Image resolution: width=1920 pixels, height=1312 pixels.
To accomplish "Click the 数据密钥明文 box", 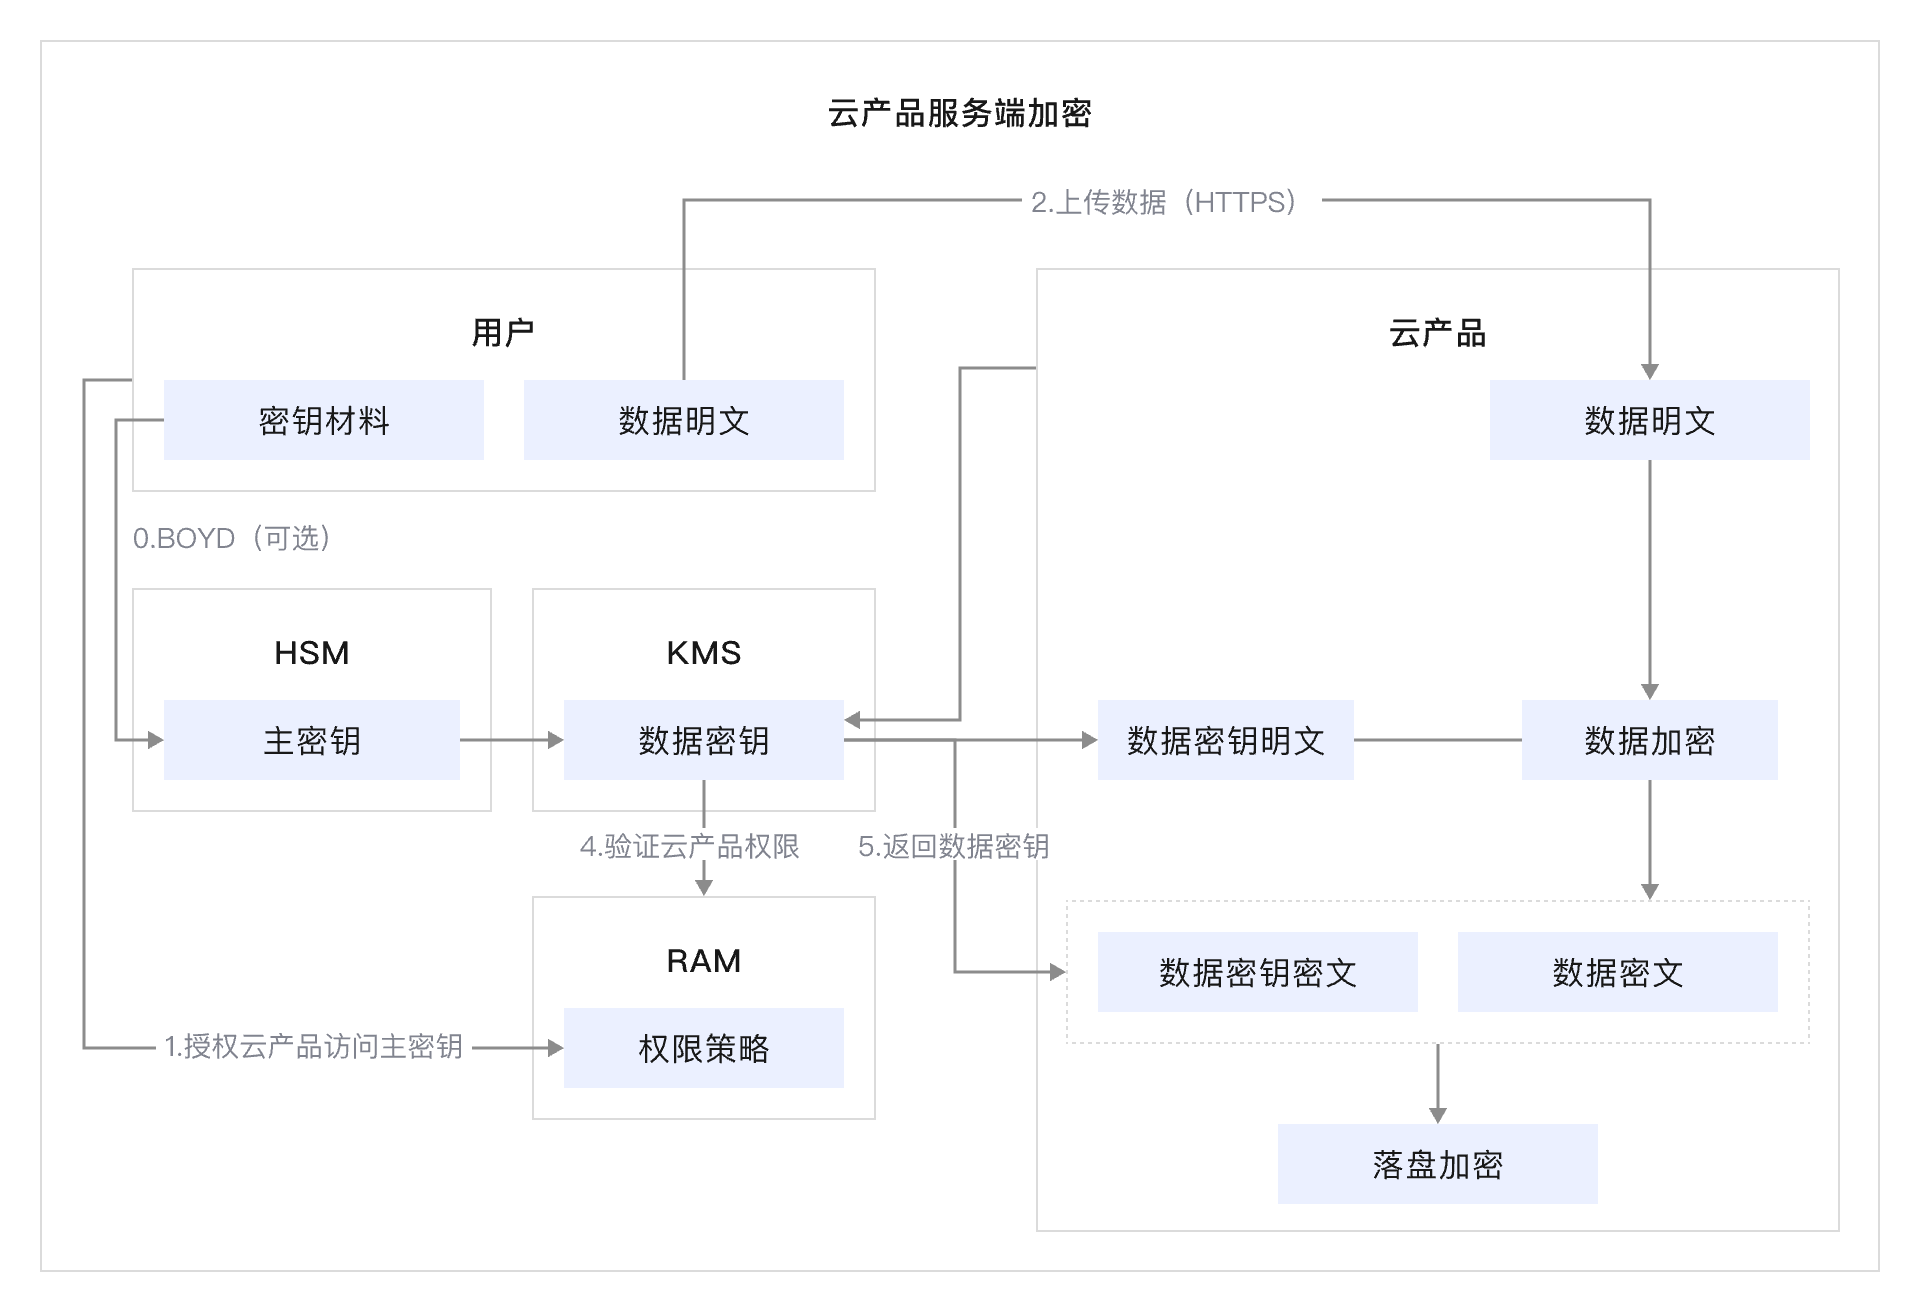I will click(1225, 740).
